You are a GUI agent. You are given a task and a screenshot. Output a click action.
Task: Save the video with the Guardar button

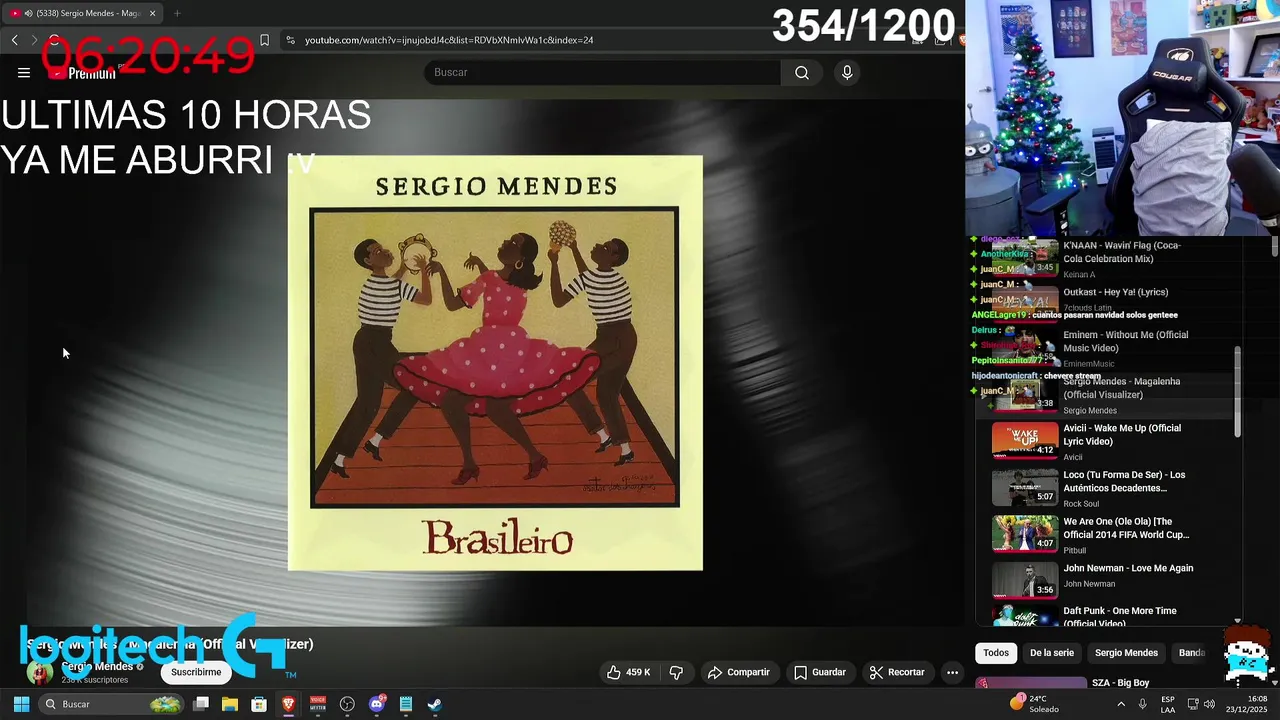click(820, 672)
